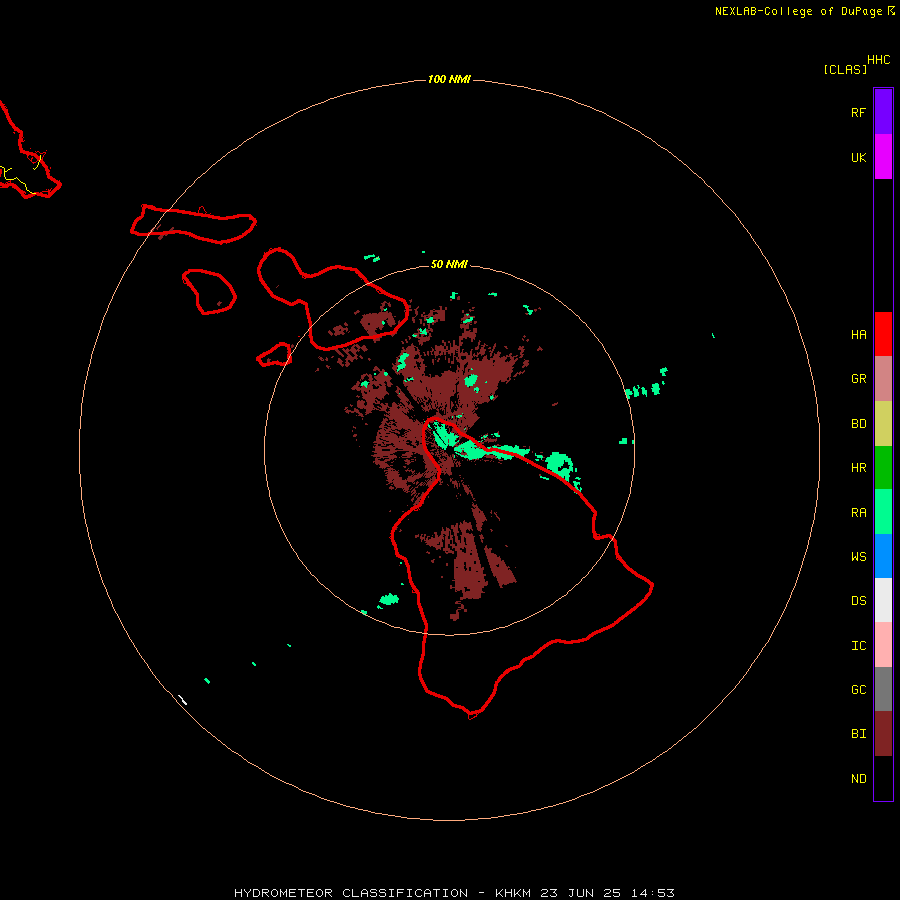This screenshot has width=900, height=900.
Task: Click the "HR" legend label
Action: (858, 468)
